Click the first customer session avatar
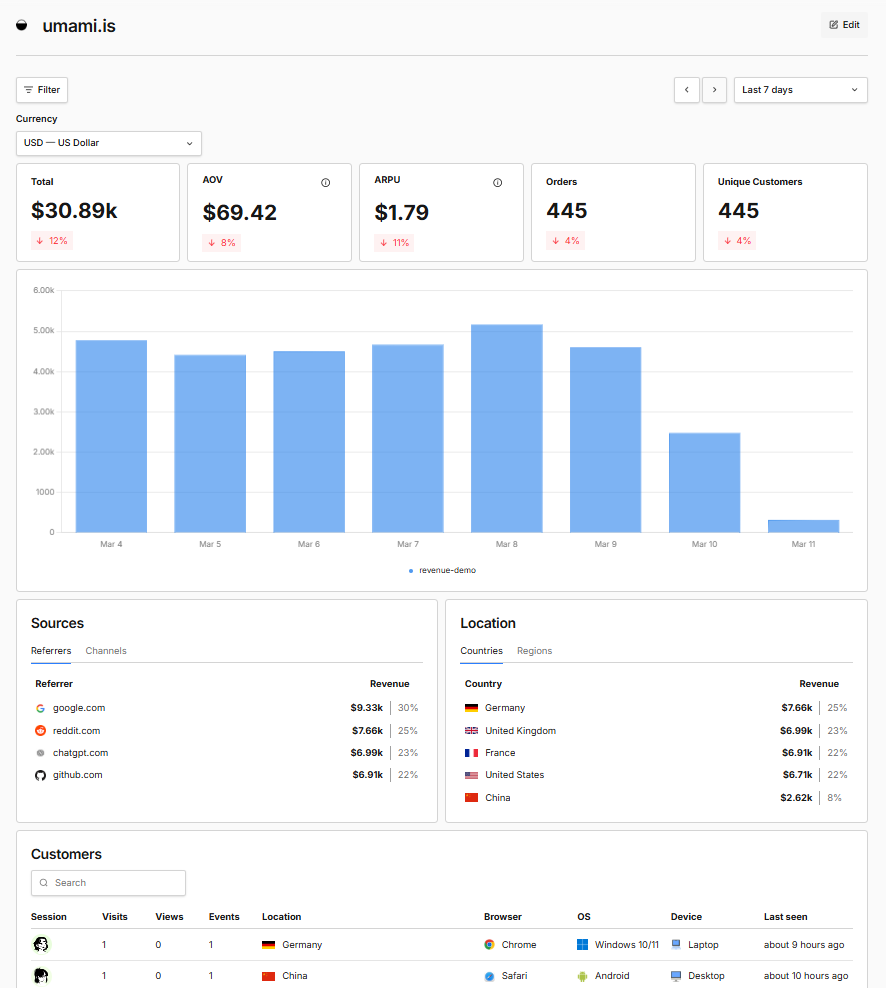 pyautogui.click(x=41, y=945)
